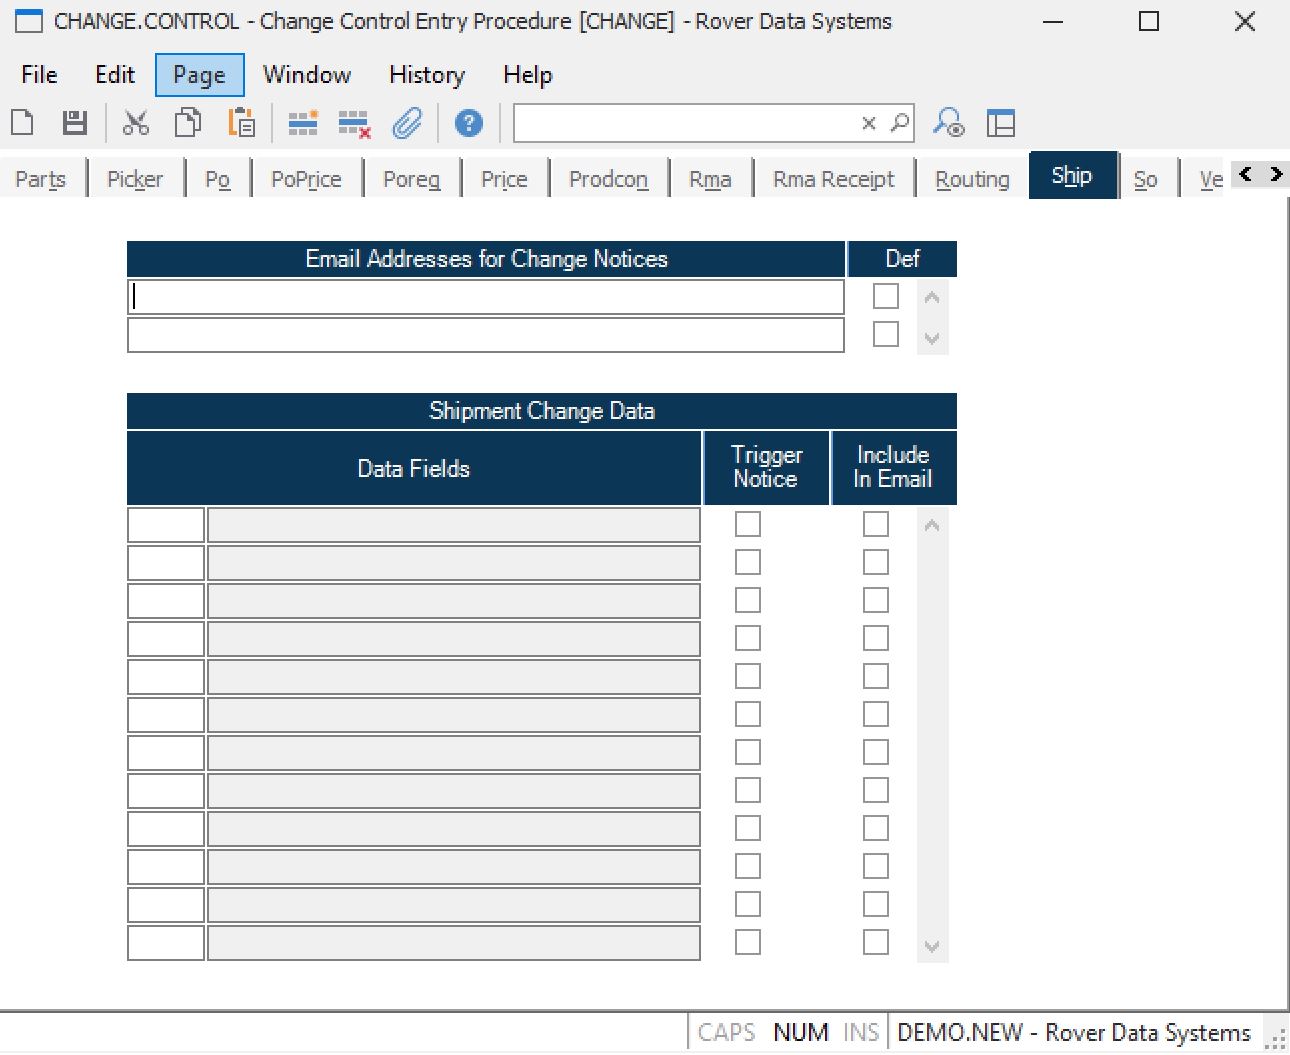Open help with the question mark icon
This screenshot has height=1055, width=1290.
pyautogui.click(x=468, y=123)
